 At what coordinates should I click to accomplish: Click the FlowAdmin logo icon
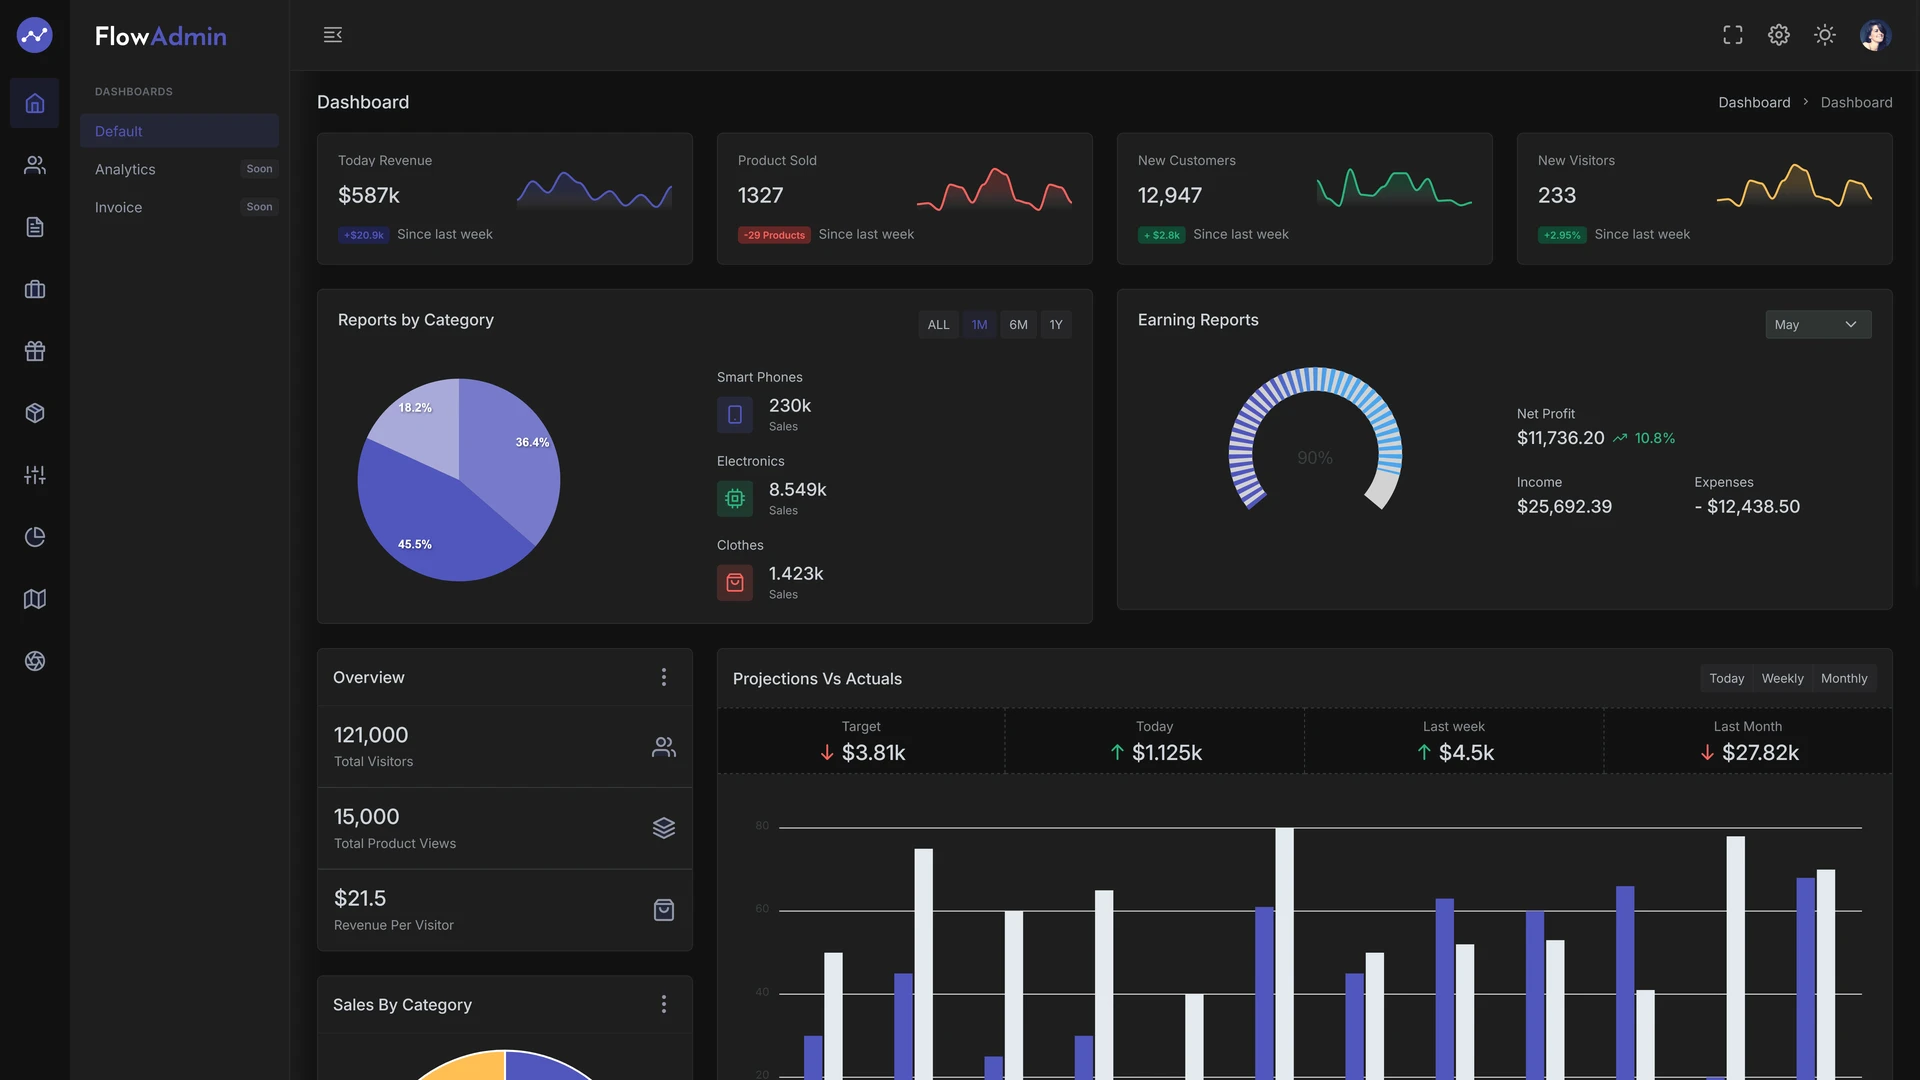tap(34, 35)
